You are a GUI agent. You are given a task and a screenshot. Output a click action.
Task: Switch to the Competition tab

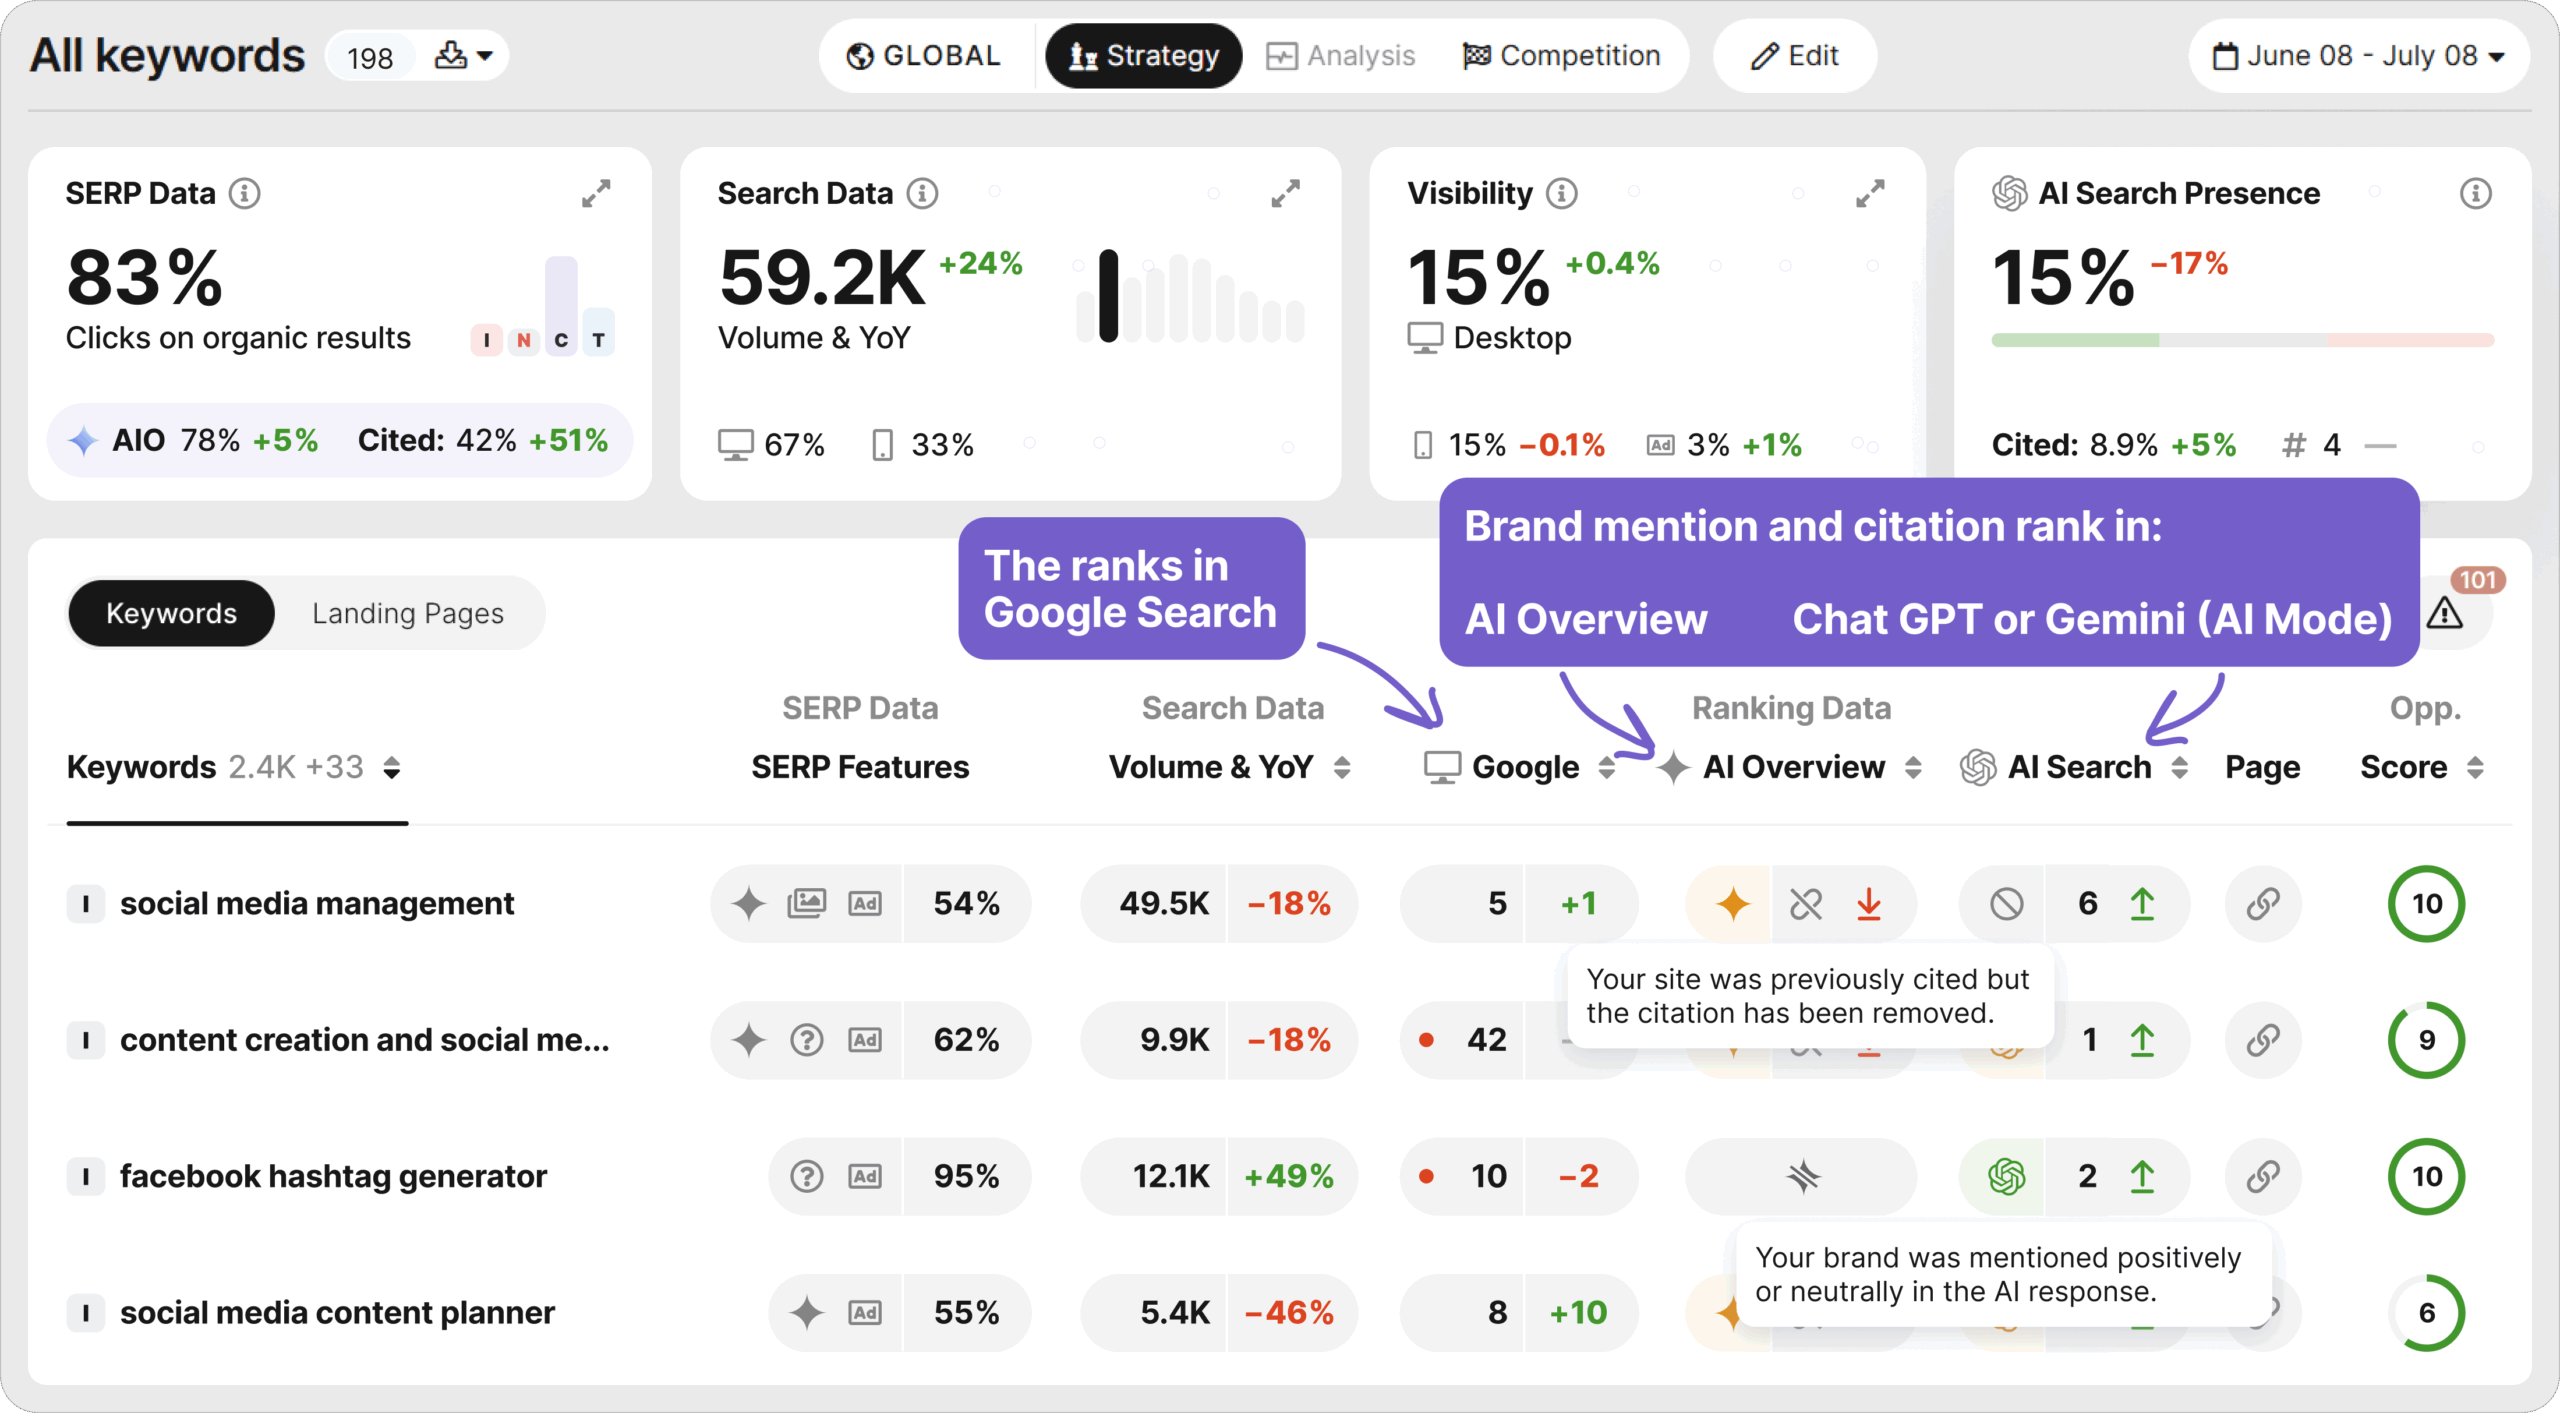(x=1561, y=56)
